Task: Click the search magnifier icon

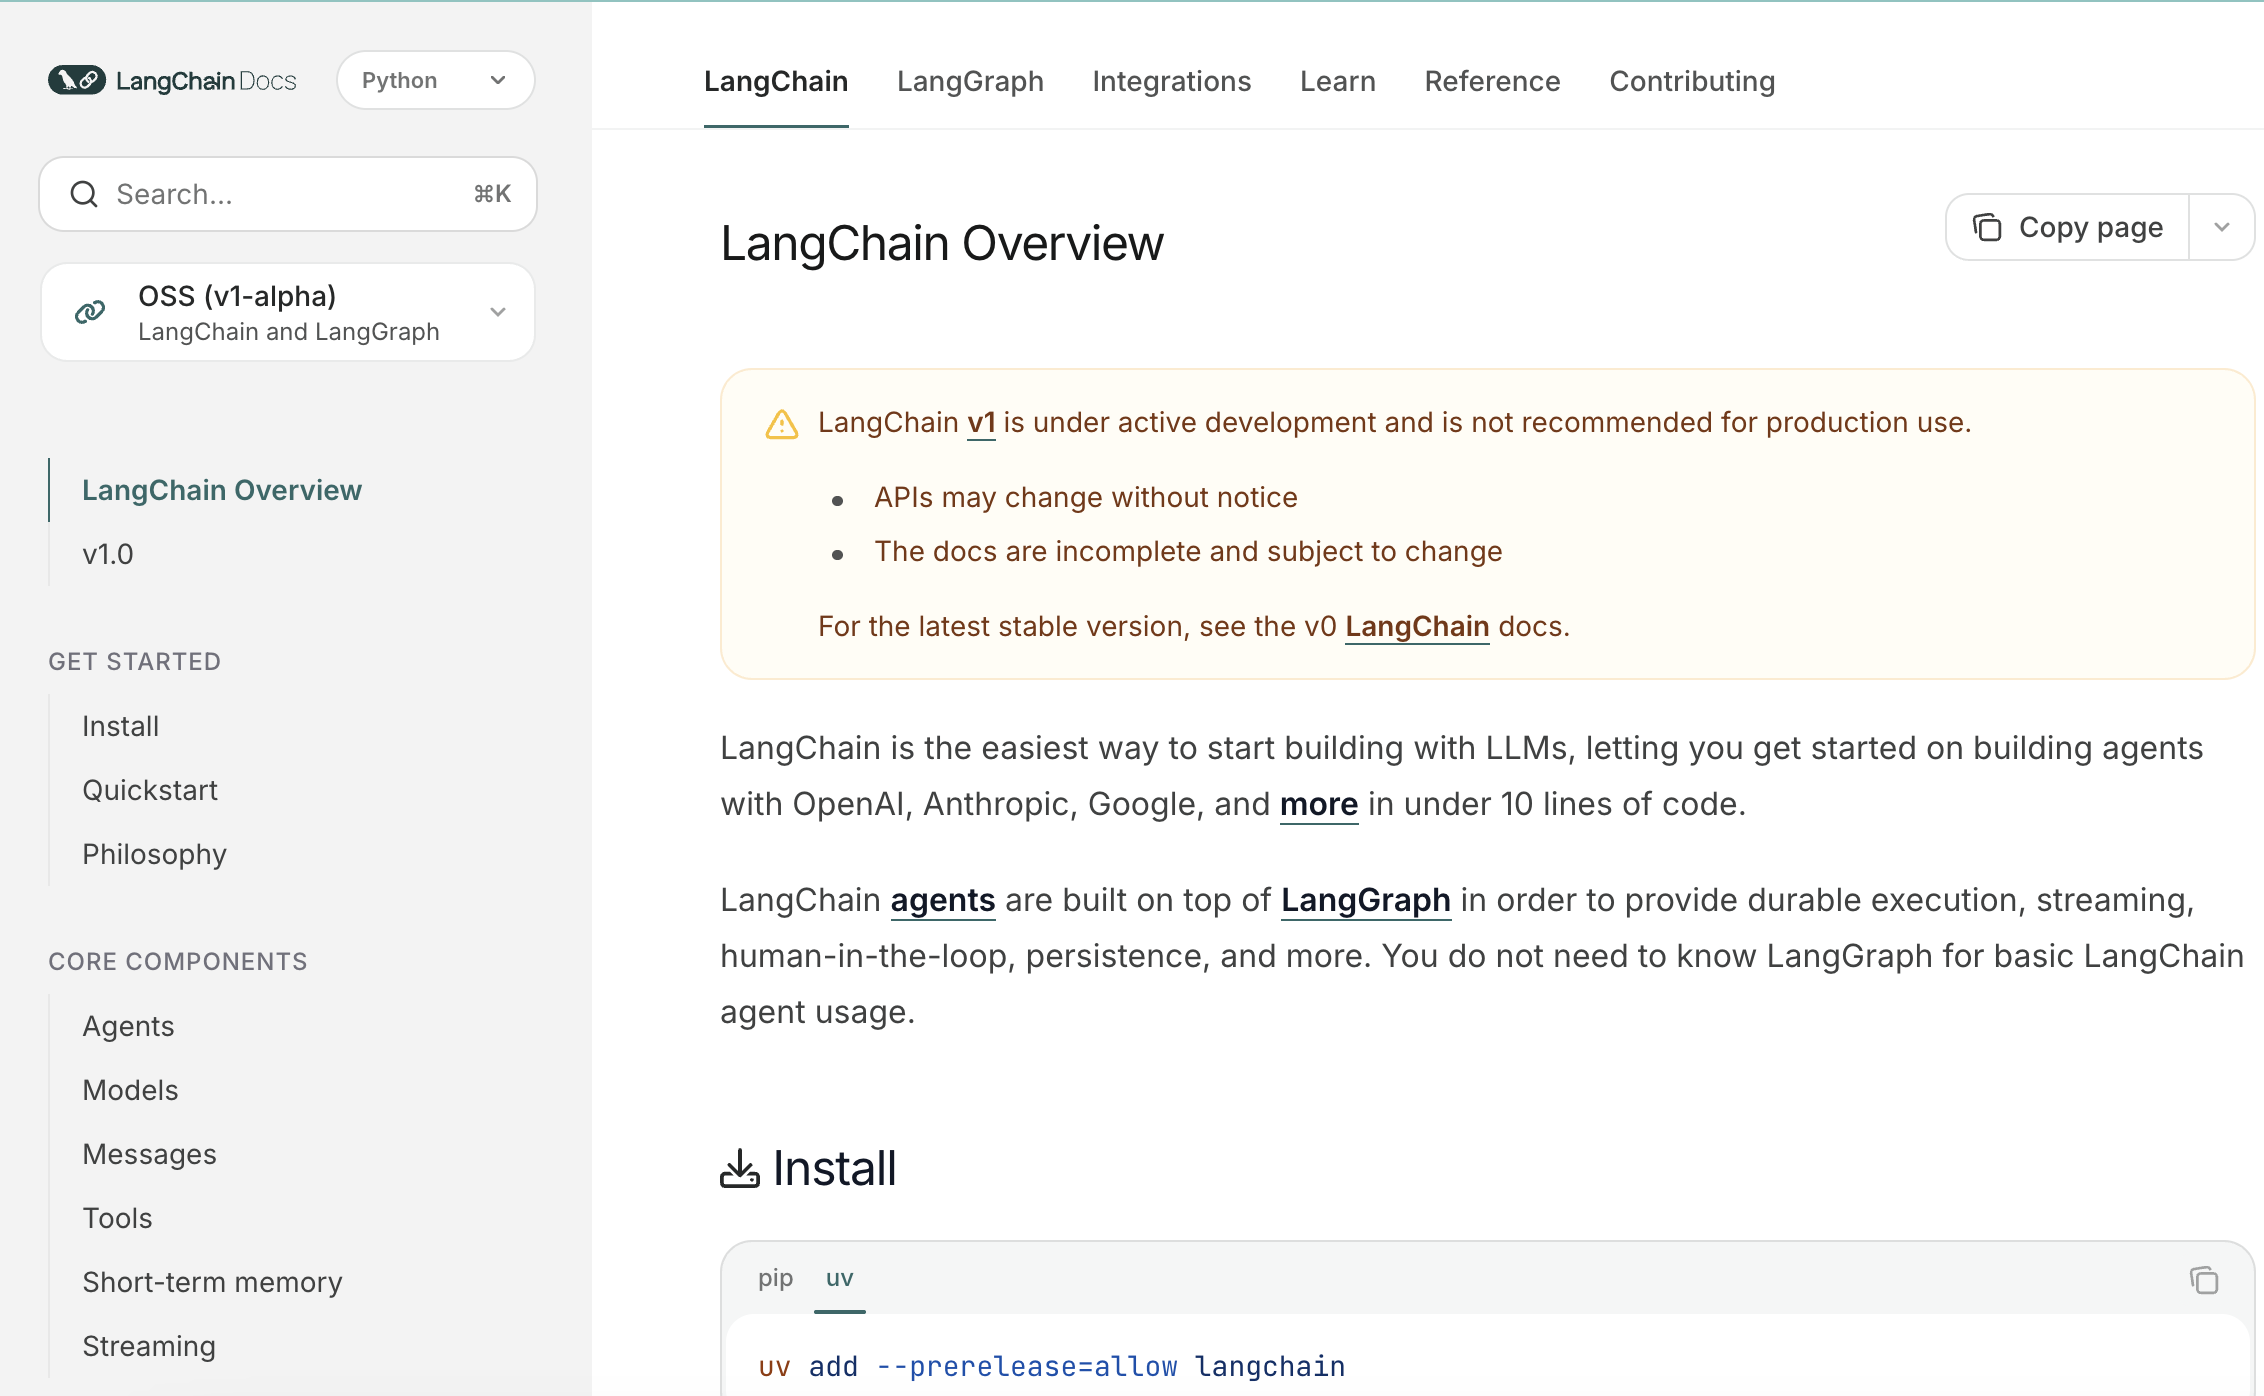Action: 84,194
